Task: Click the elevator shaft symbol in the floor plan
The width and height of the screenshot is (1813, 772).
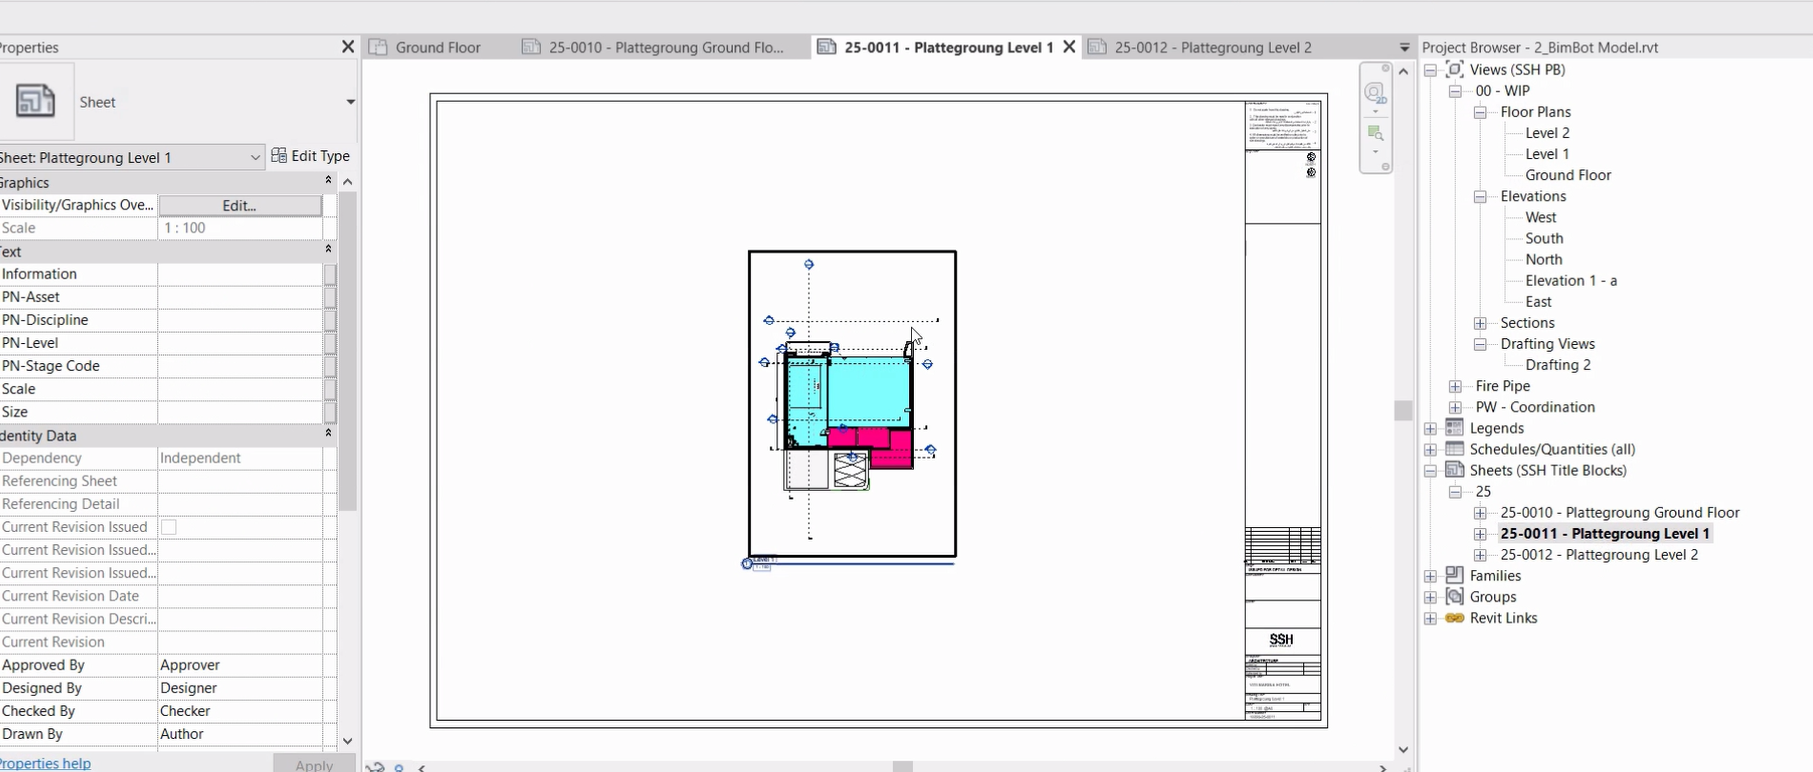Action: coord(850,470)
